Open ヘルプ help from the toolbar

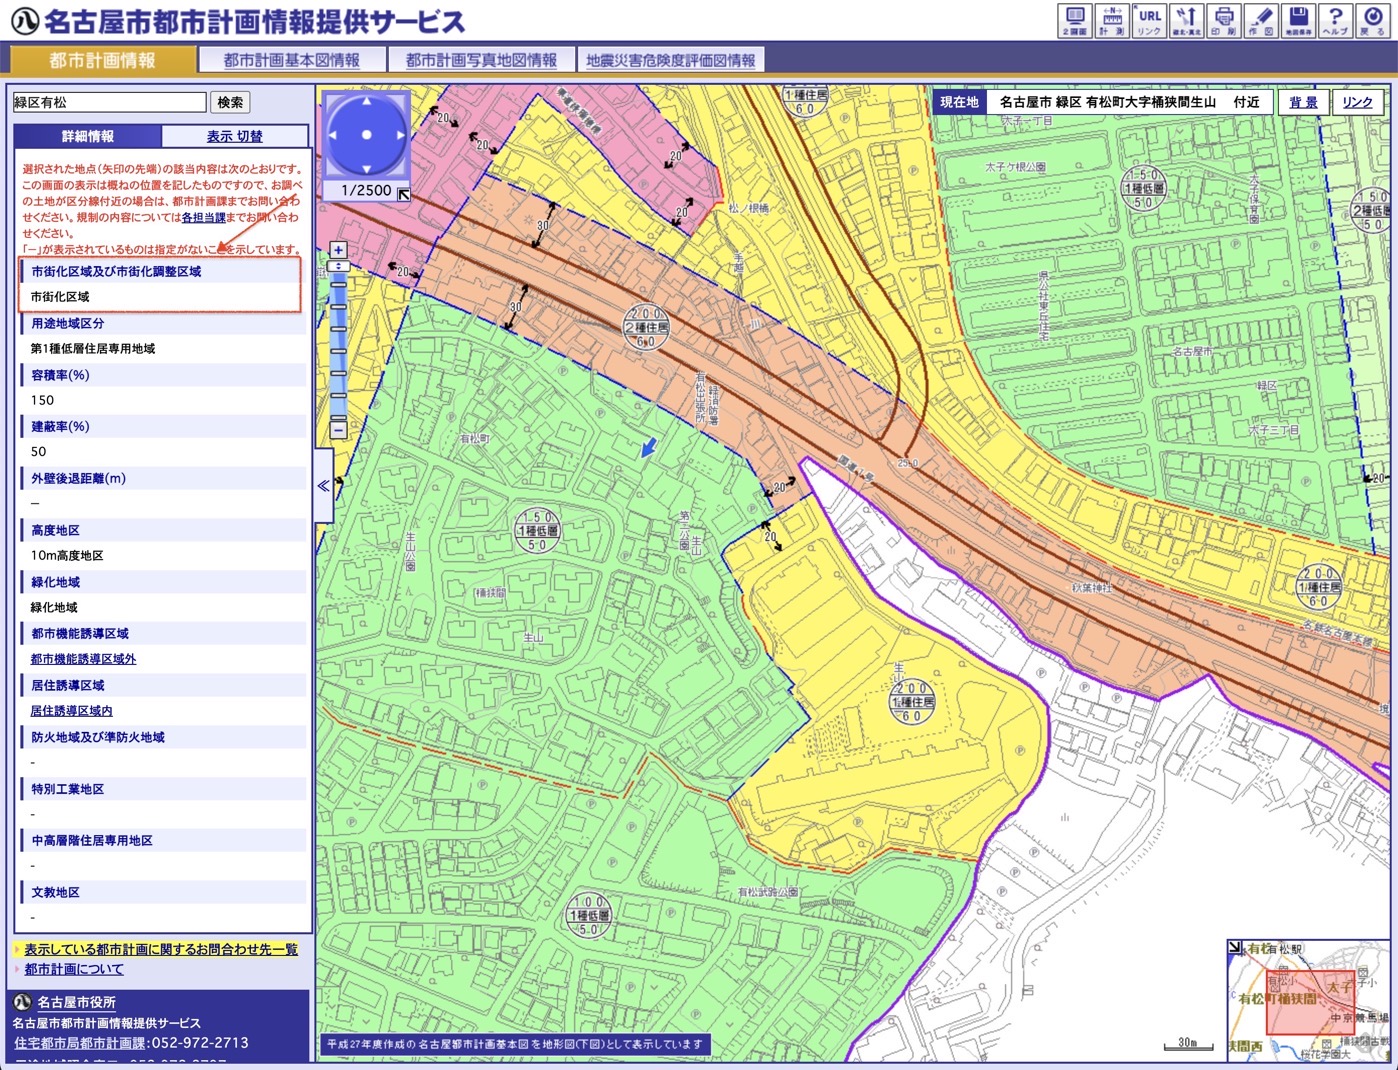click(1335, 20)
